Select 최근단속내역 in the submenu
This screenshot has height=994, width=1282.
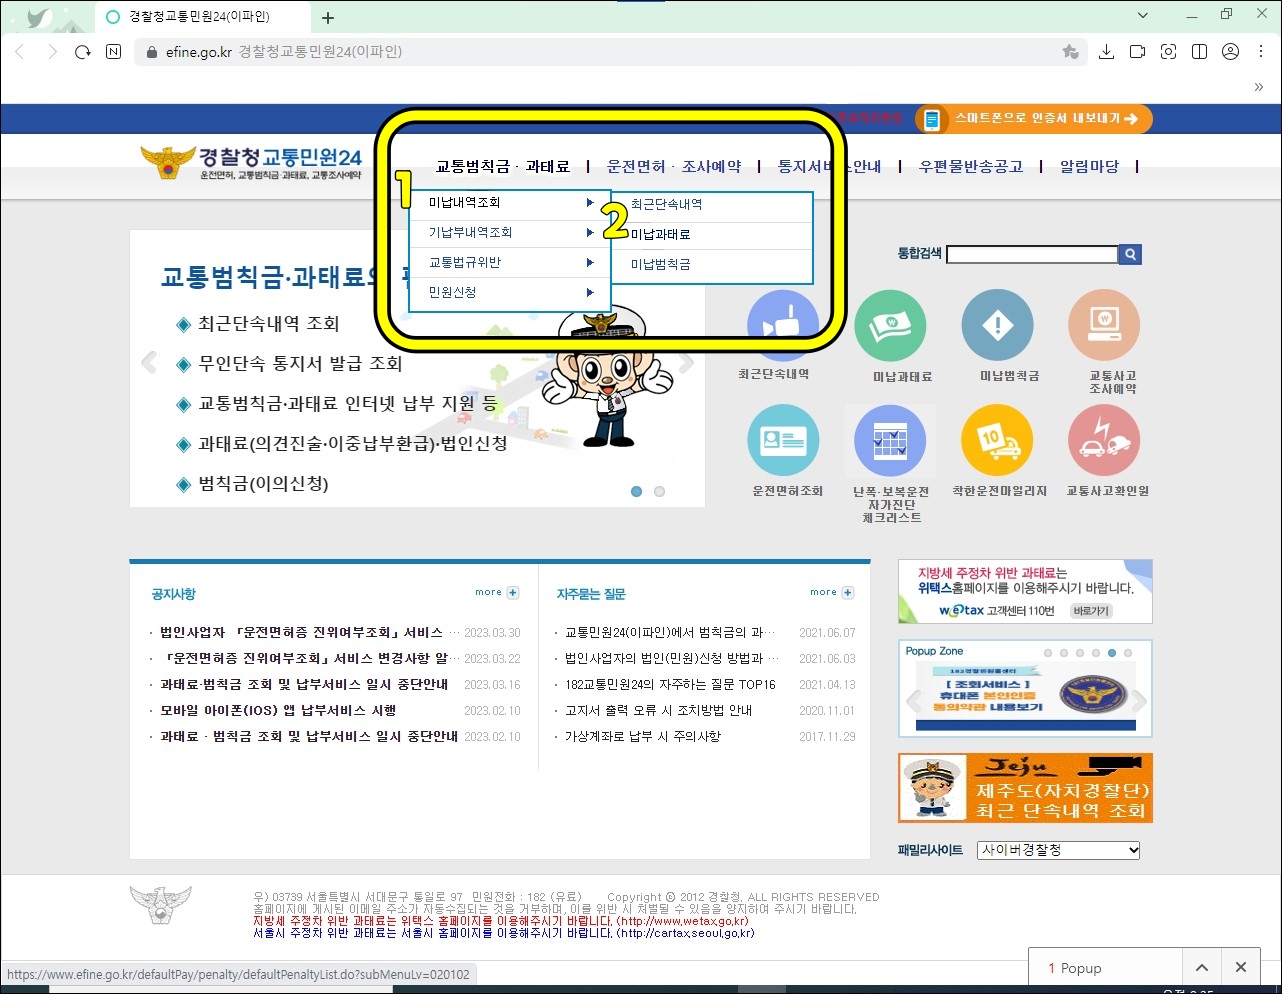point(666,204)
